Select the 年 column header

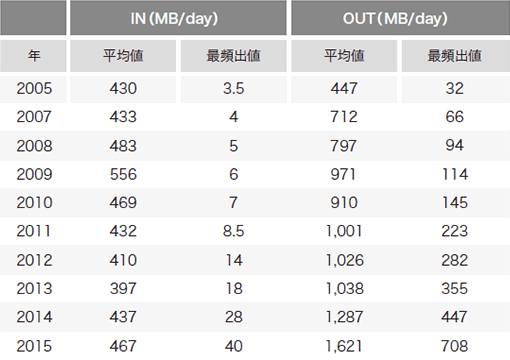(x=33, y=56)
